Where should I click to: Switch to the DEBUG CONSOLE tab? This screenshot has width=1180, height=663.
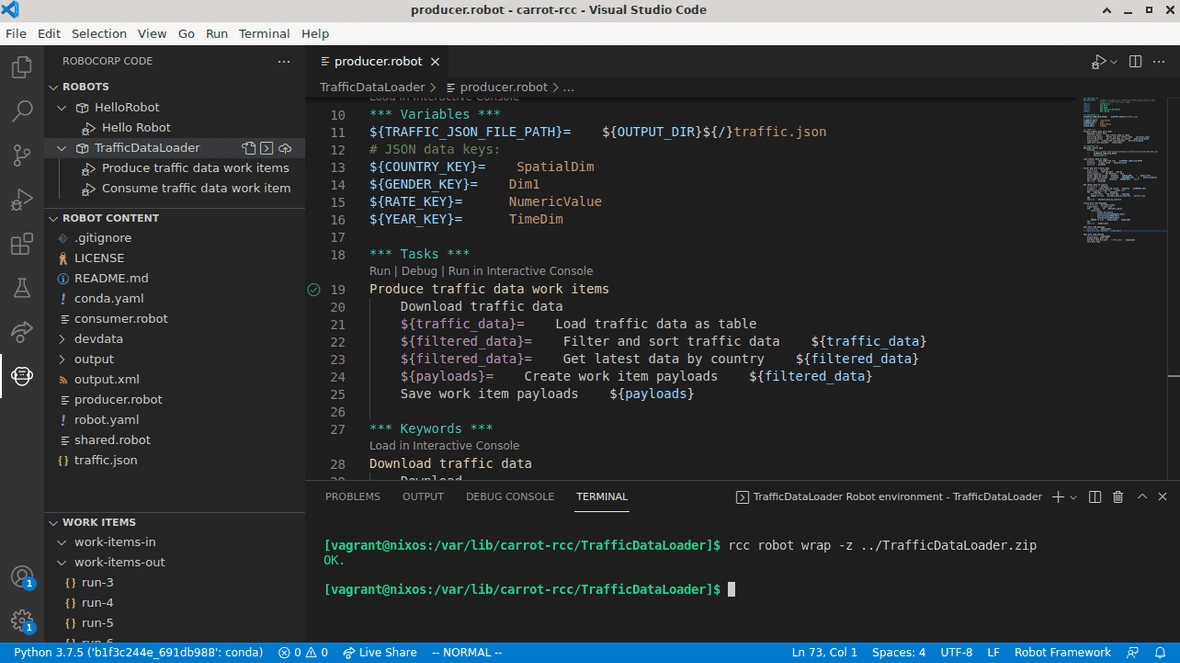510,496
